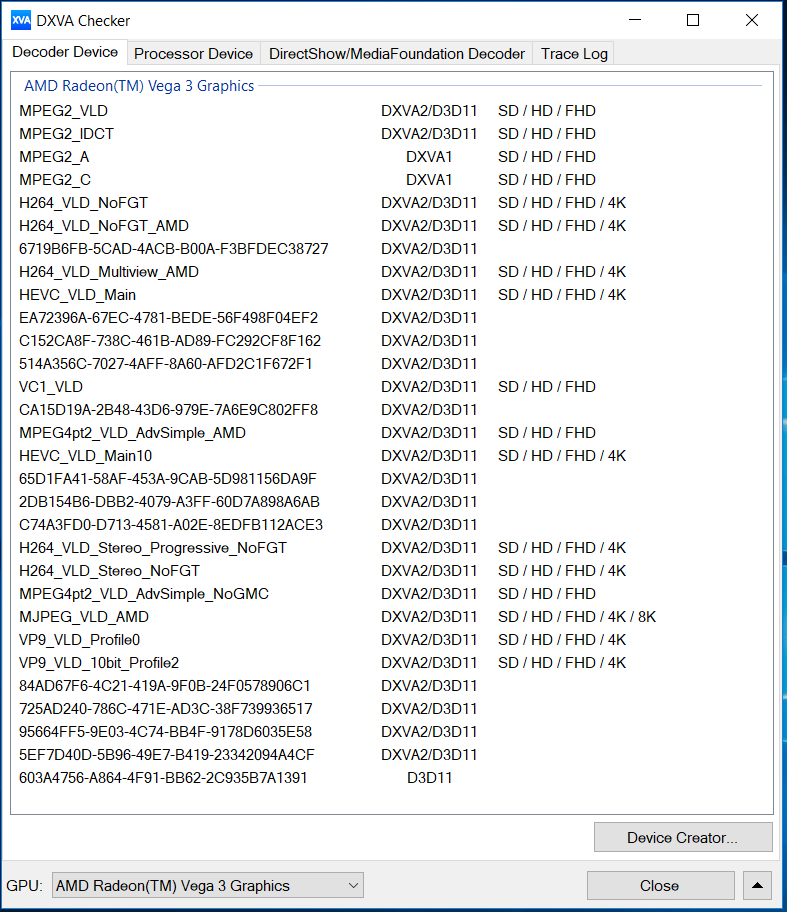Click the AMD Radeon(TM) Vega 3 Graphics group header
Viewport: 787px width, 912px height.
tap(139, 86)
